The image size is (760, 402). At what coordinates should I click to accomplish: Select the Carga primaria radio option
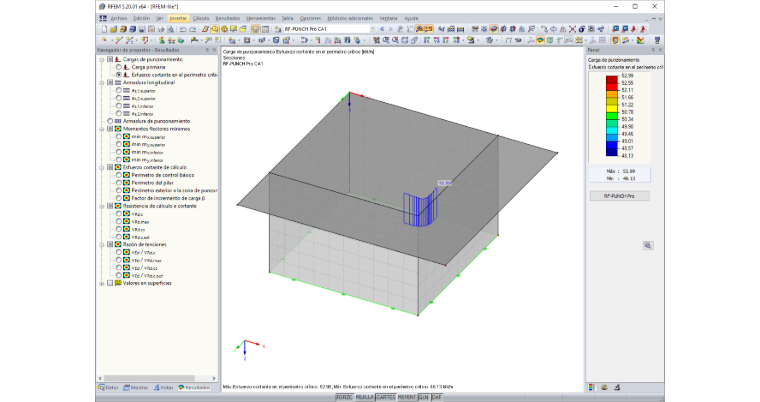[119, 67]
